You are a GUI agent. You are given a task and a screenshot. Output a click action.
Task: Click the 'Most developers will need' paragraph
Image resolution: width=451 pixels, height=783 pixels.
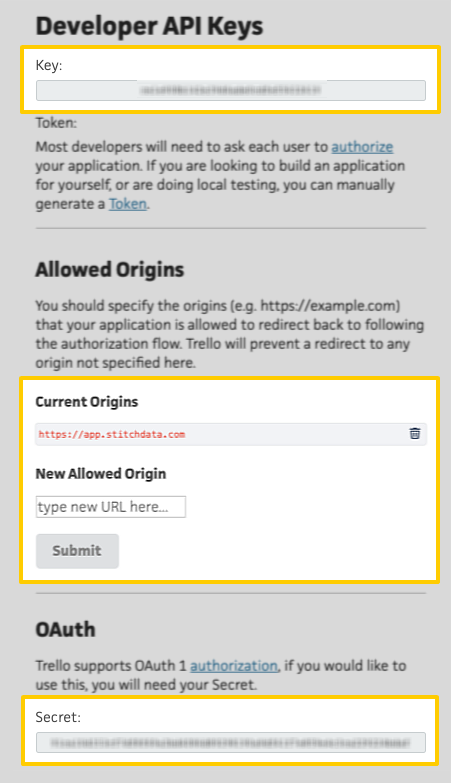tap(220, 175)
